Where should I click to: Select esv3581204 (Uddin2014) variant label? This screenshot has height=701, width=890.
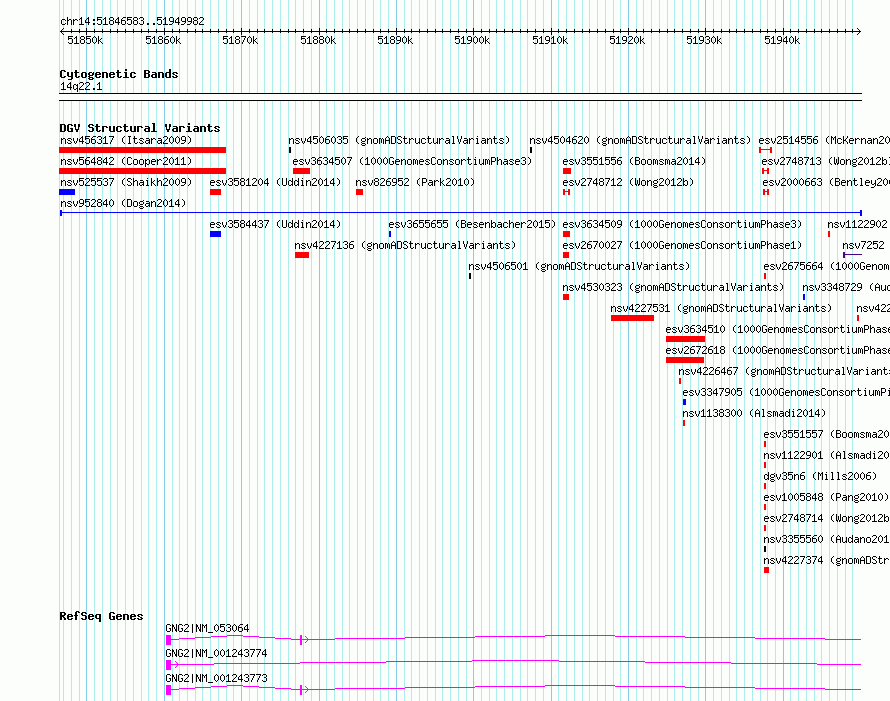[275, 182]
